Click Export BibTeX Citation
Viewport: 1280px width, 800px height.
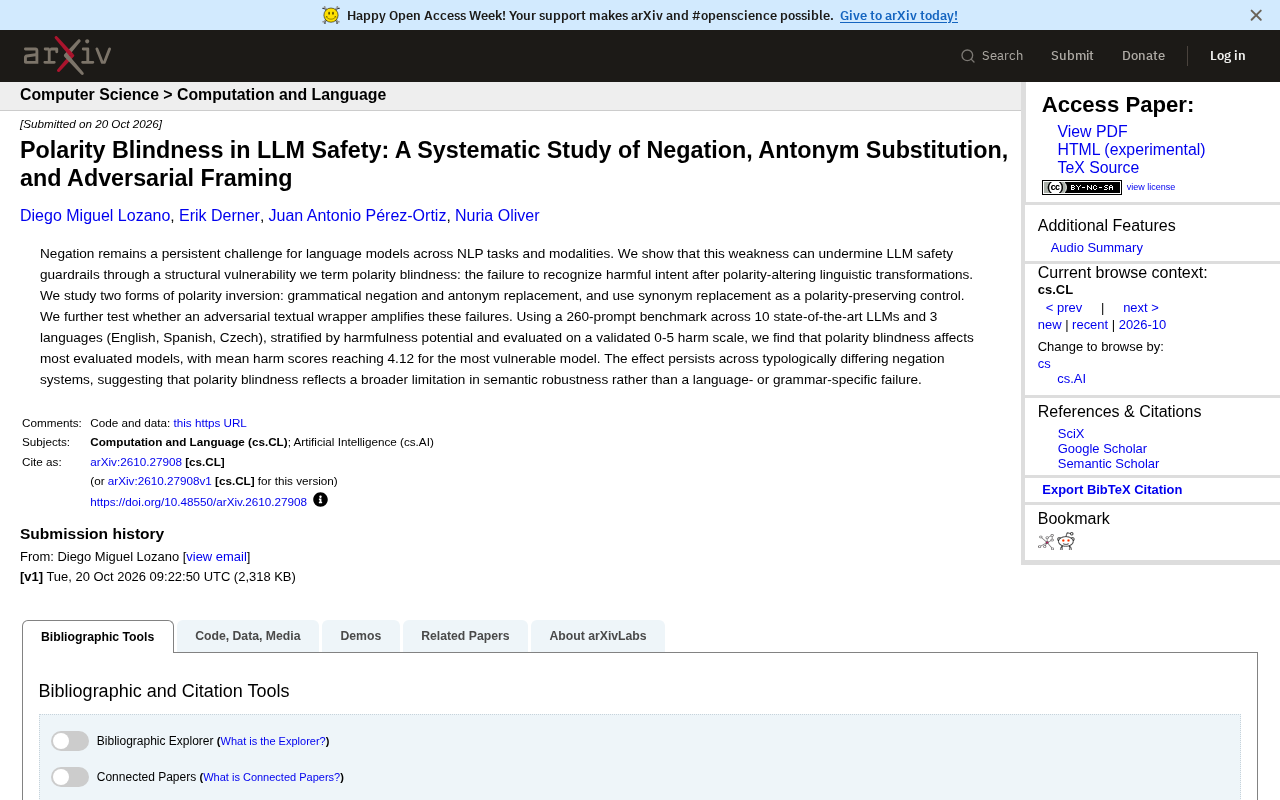click(1112, 490)
